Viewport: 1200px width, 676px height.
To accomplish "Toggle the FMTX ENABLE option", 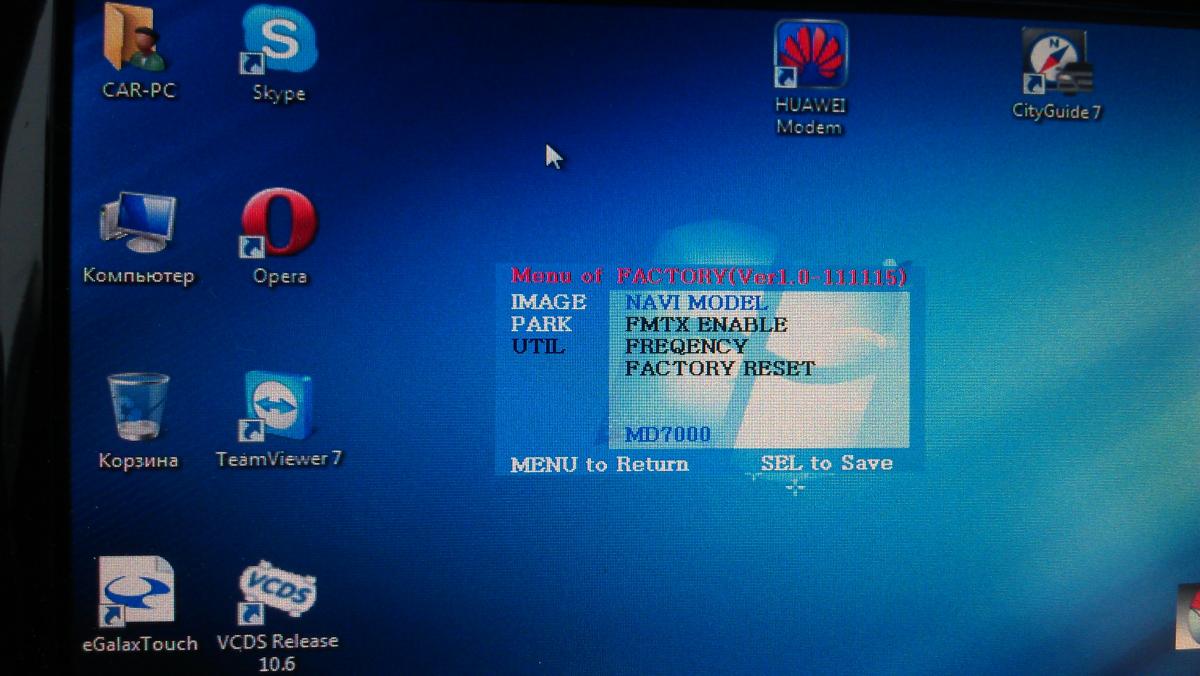I will [706, 324].
